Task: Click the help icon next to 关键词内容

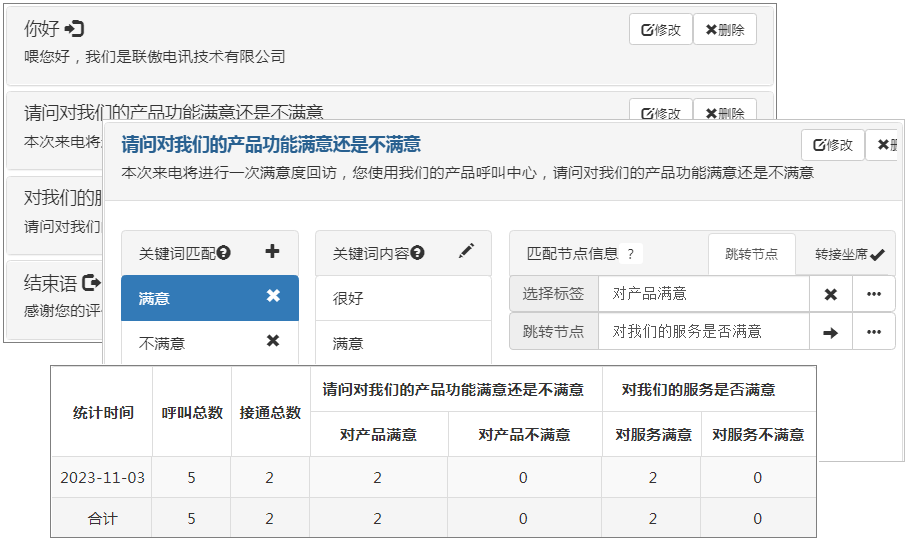Action: [417, 253]
